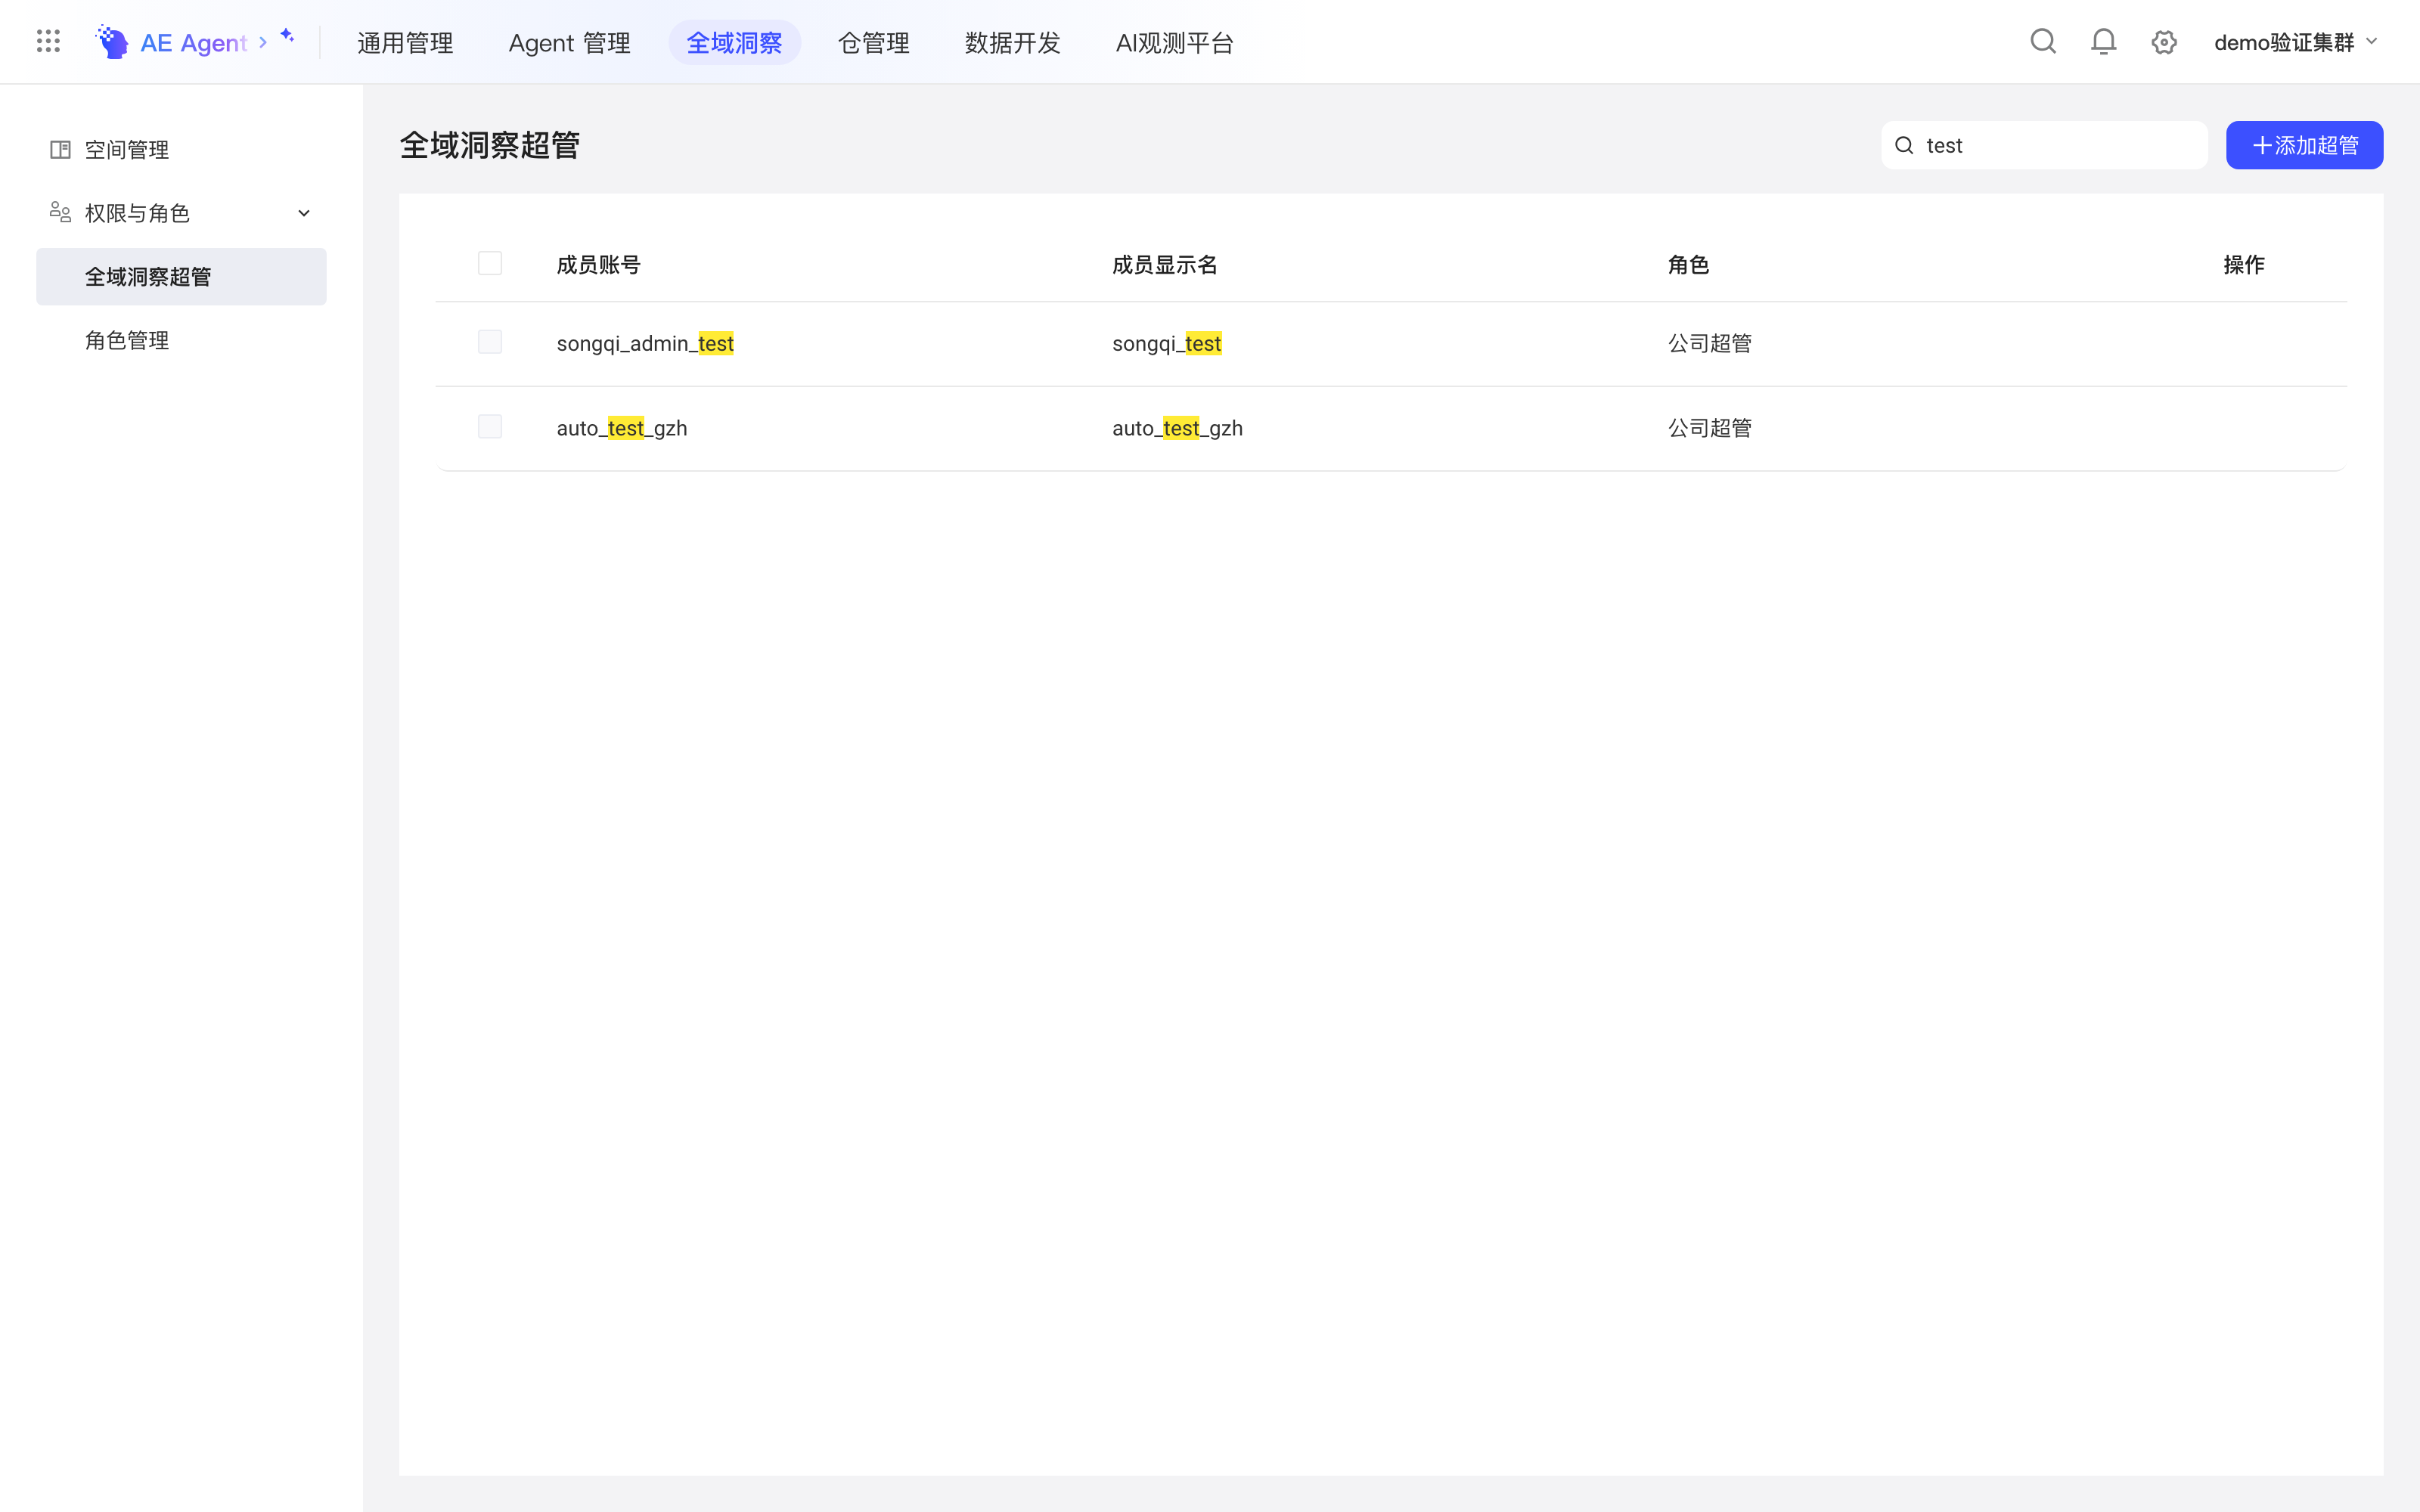The width and height of the screenshot is (2420, 1512).
Task: Click the AE Agent logo icon
Action: tap(112, 42)
